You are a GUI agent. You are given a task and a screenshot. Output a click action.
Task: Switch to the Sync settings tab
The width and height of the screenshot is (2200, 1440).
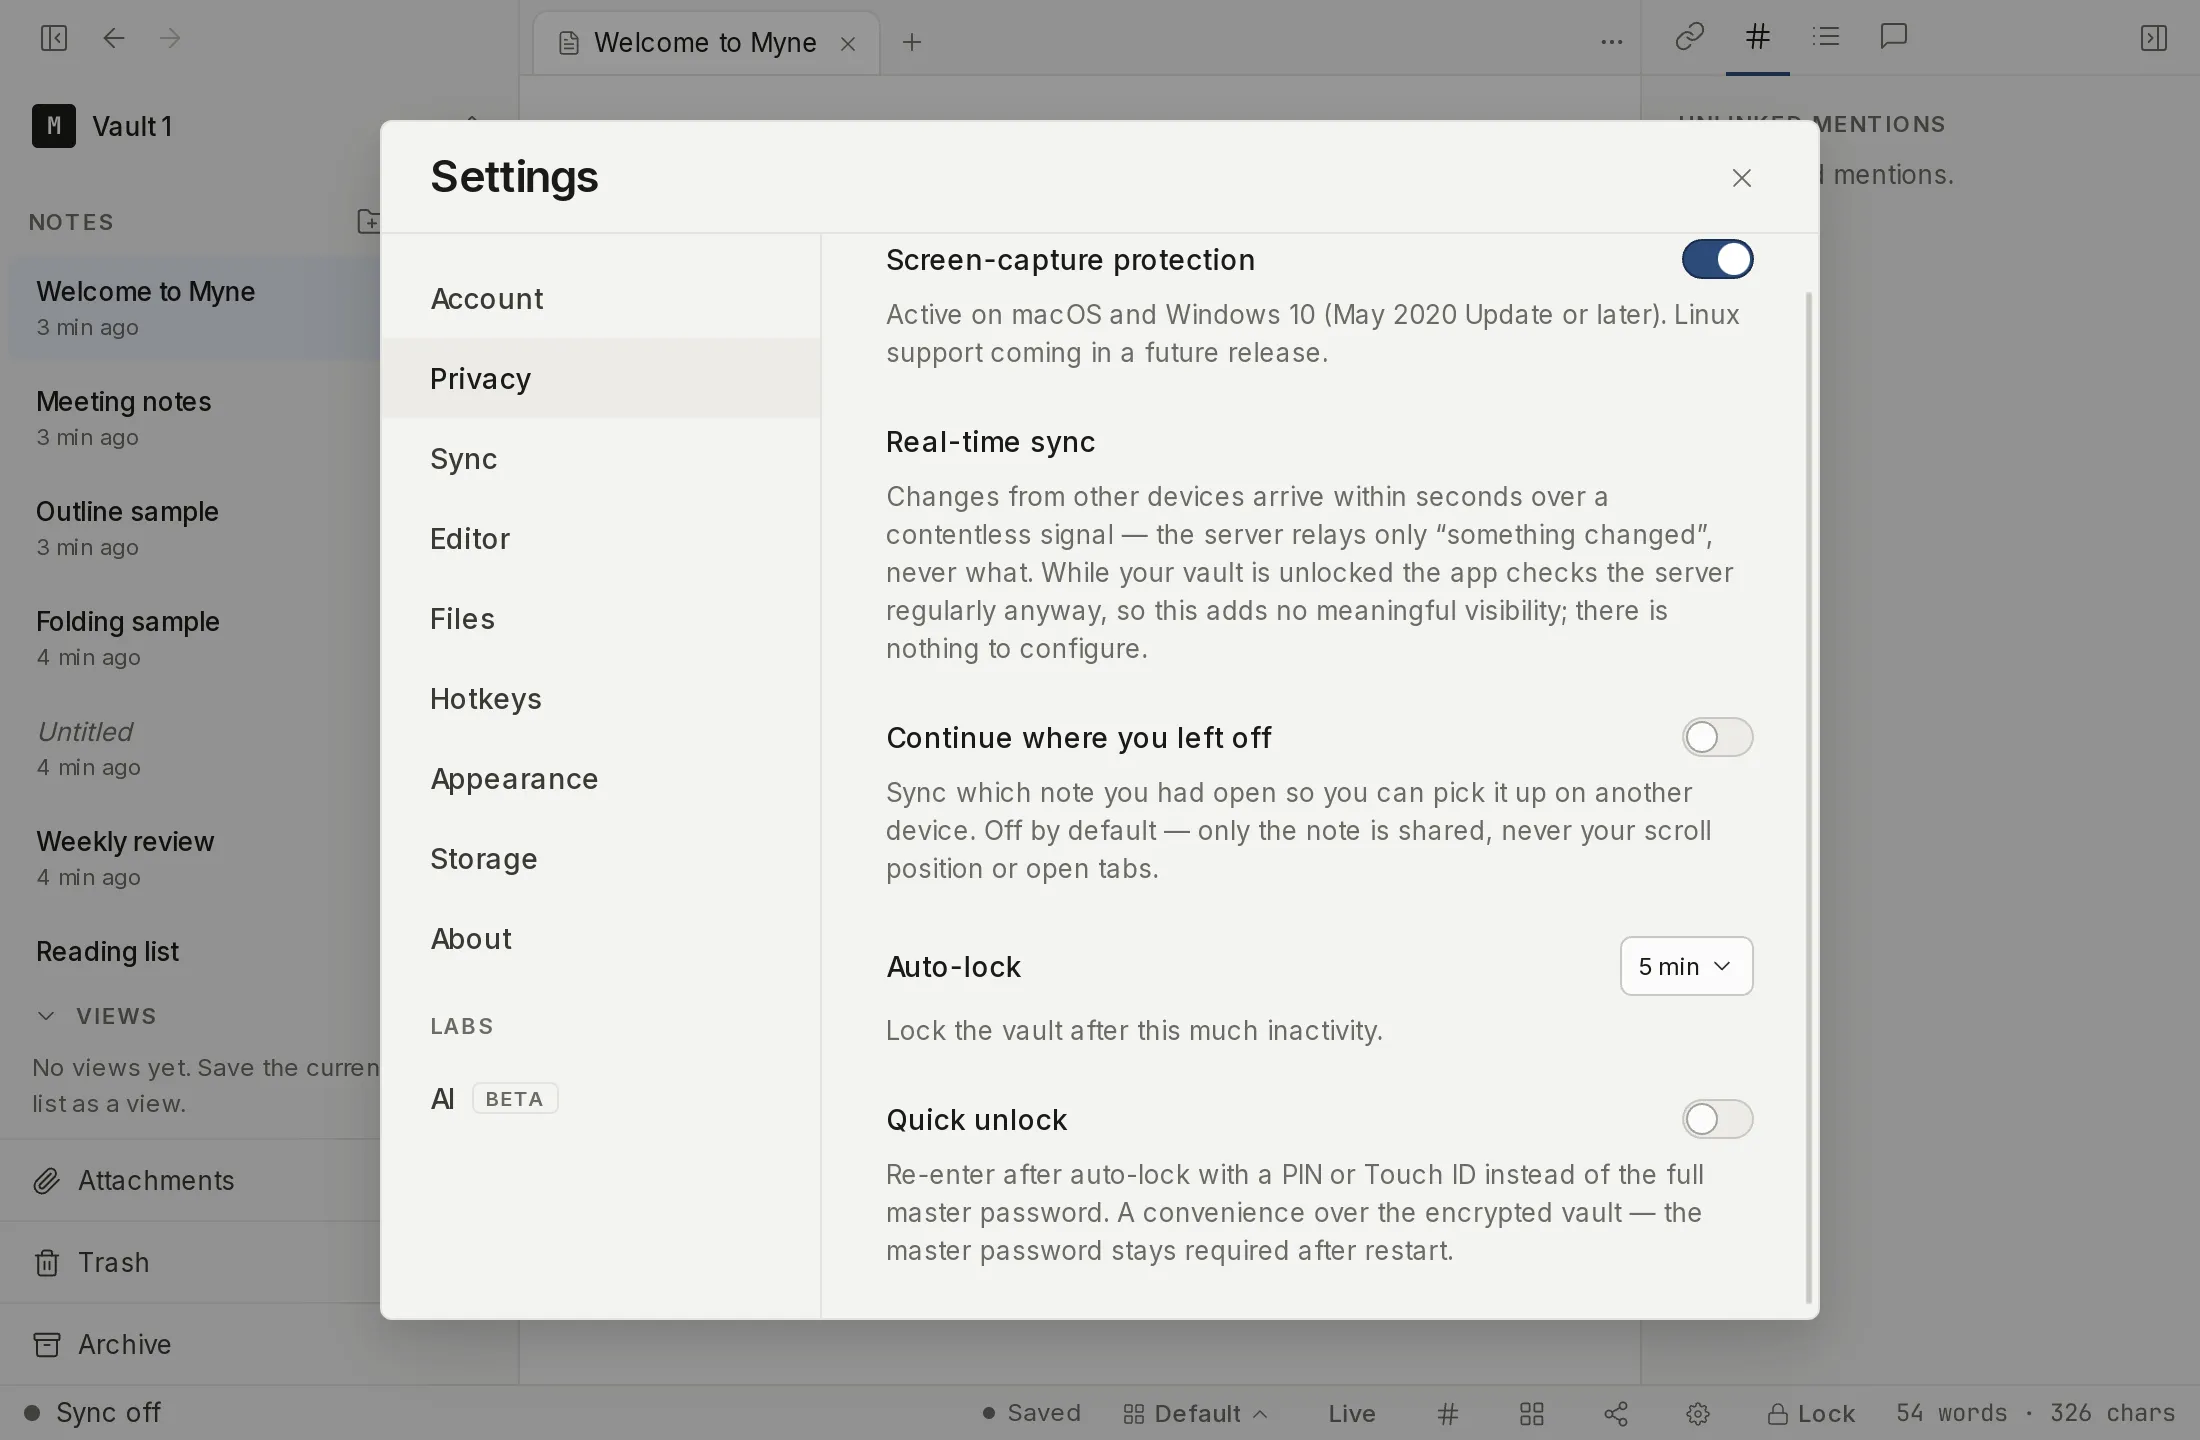[x=600, y=458]
